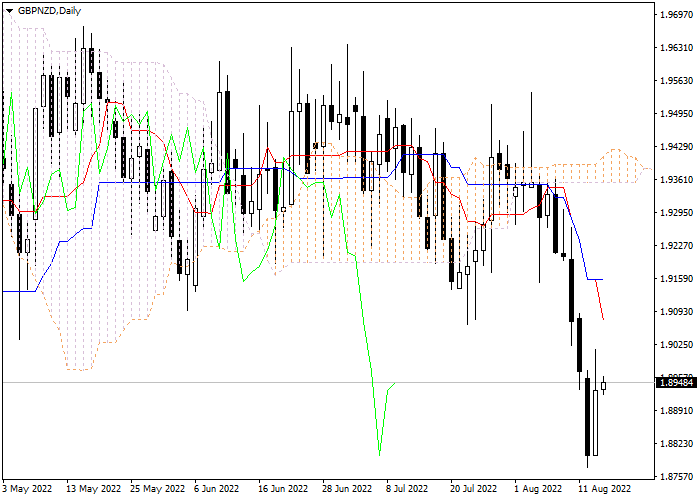This screenshot has height=500, width=700.
Task: Click the 1.87570 price axis label
Action: (x=676, y=477)
